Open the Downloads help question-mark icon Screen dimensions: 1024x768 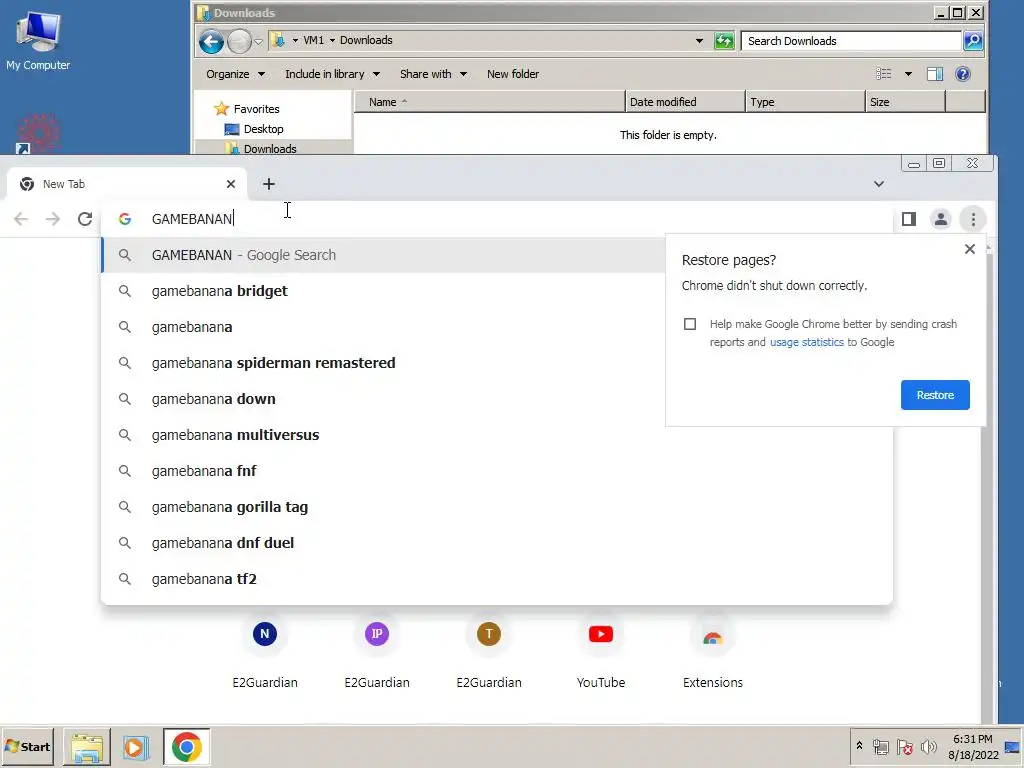pos(962,74)
